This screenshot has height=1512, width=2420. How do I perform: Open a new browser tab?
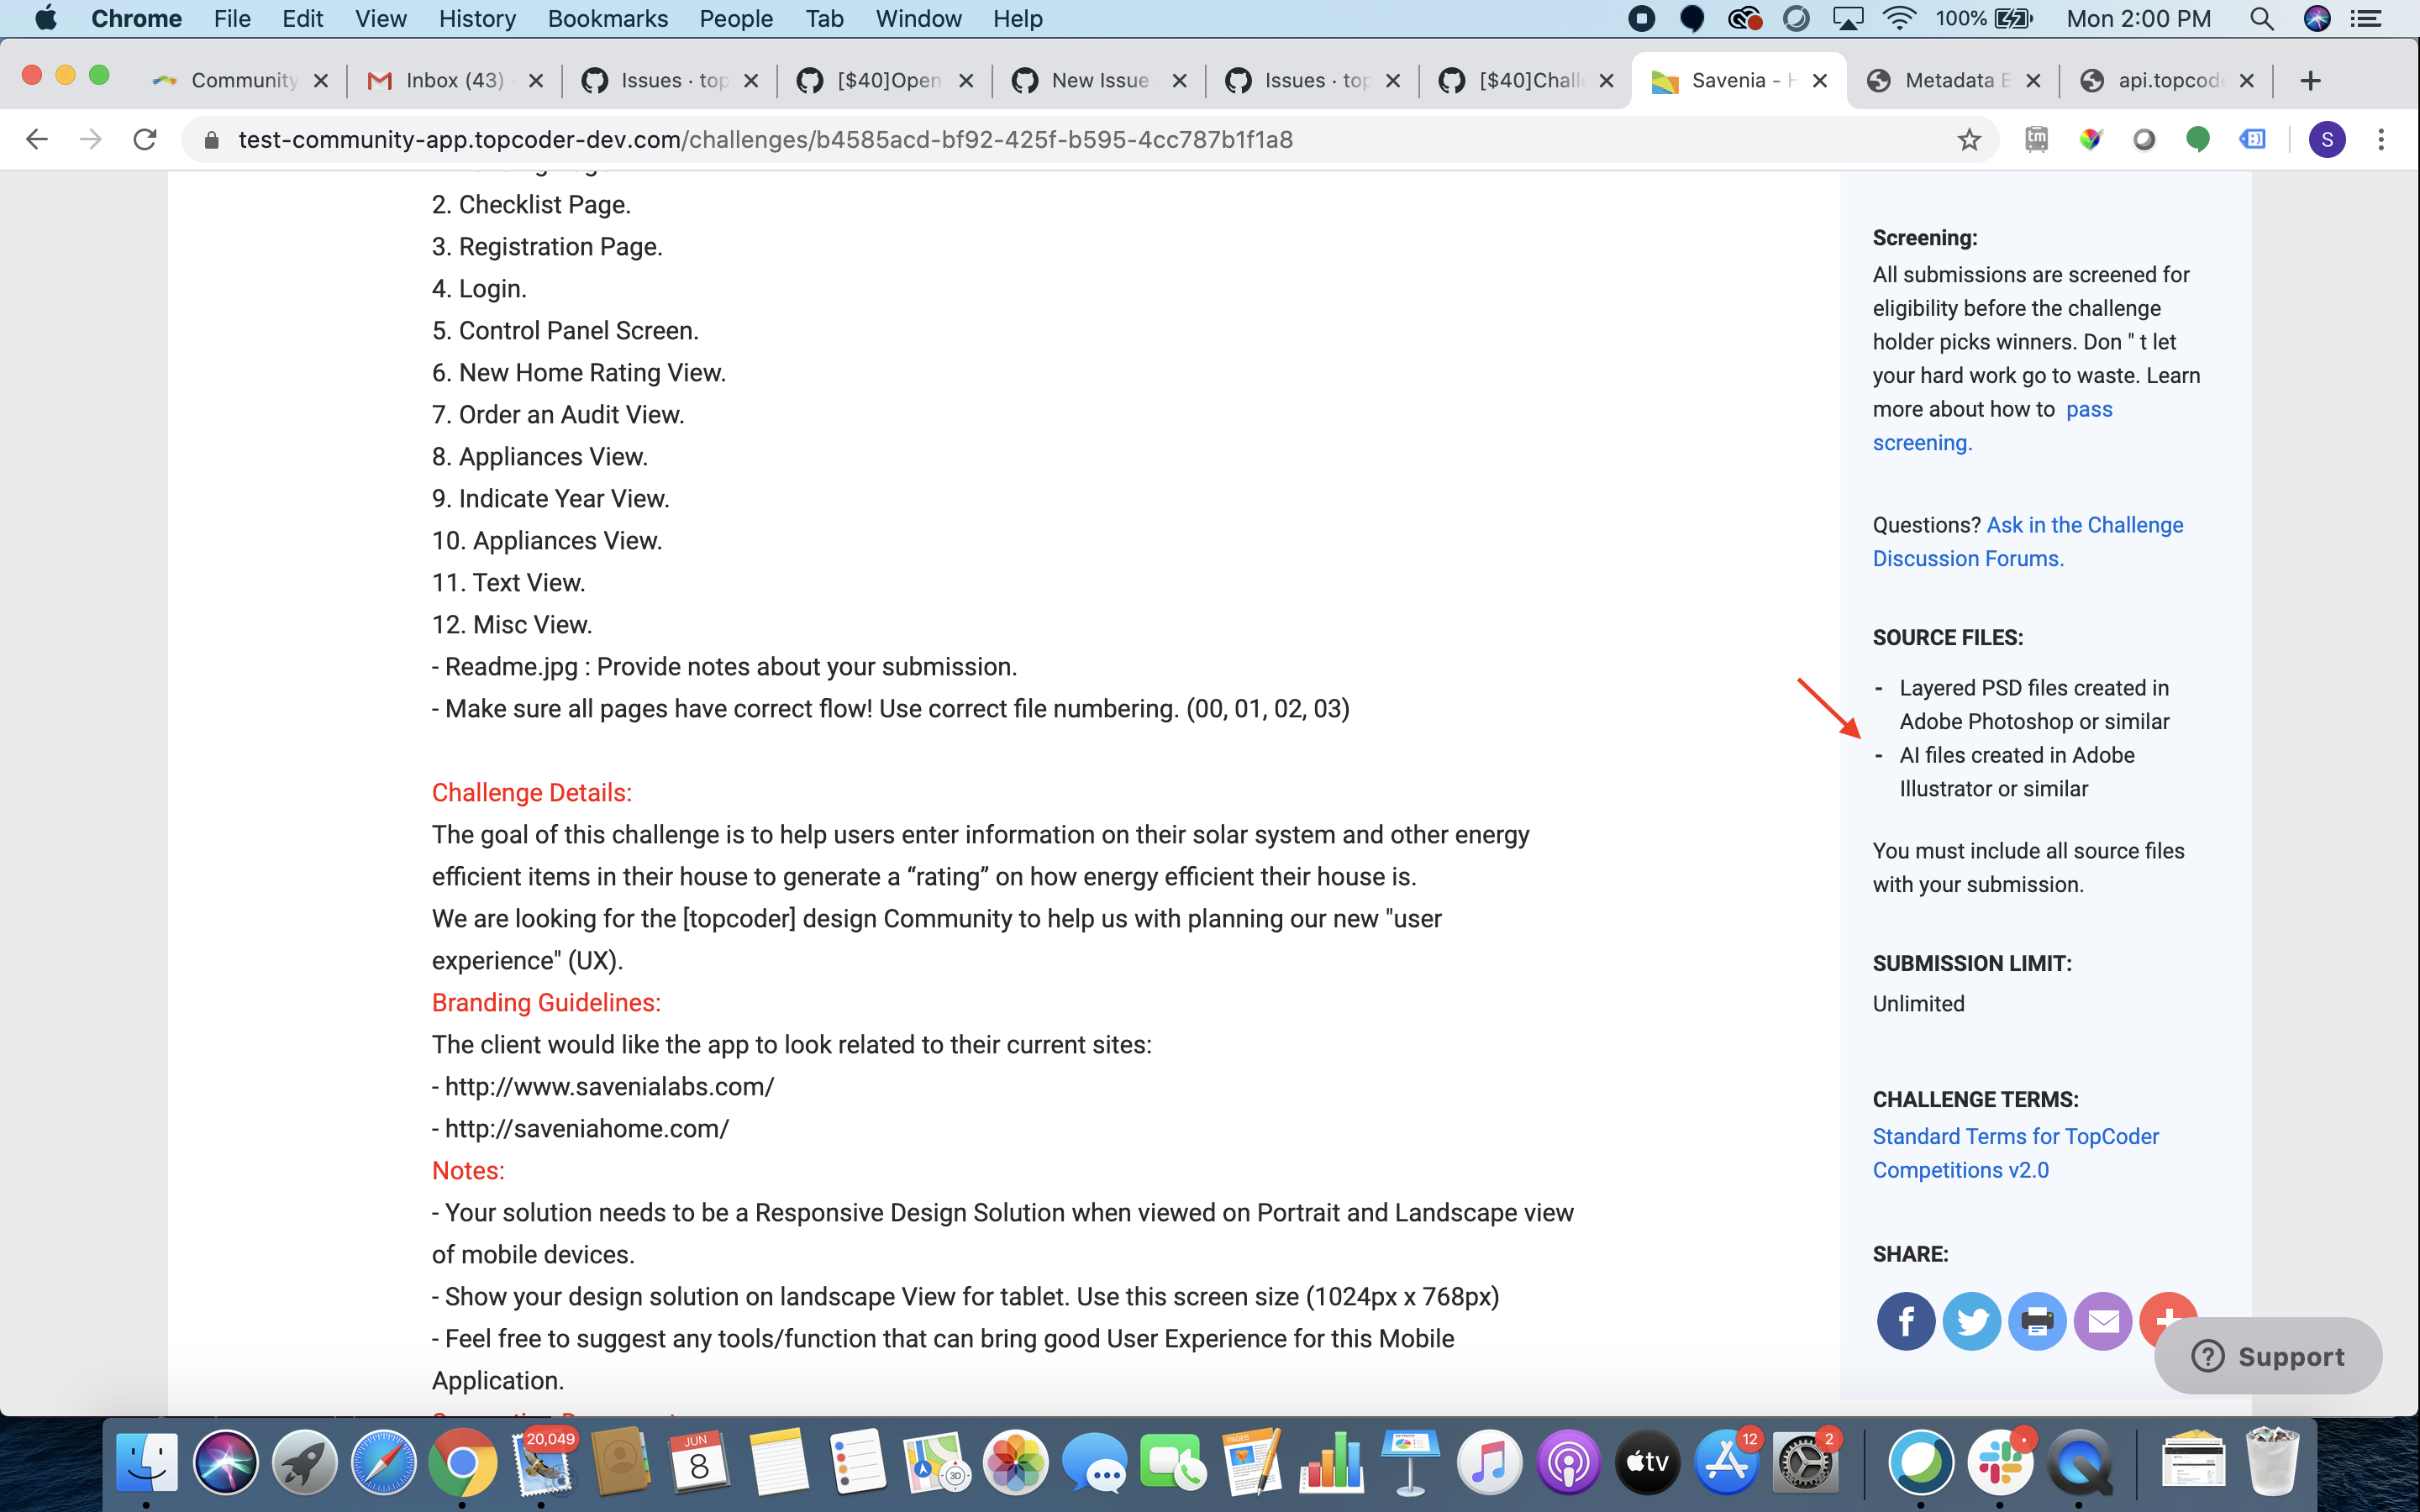pyautogui.click(x=2310, y=81)
